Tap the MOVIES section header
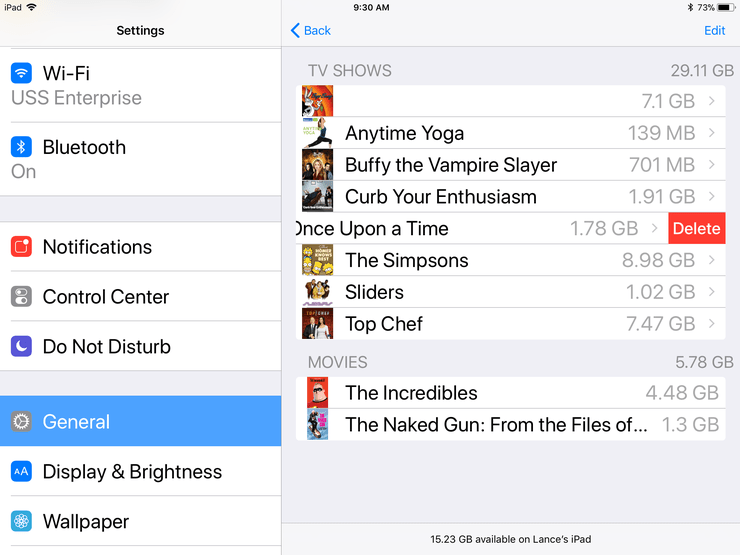The height and width of the screenshot is (555, 740). (x=337, y=362)
